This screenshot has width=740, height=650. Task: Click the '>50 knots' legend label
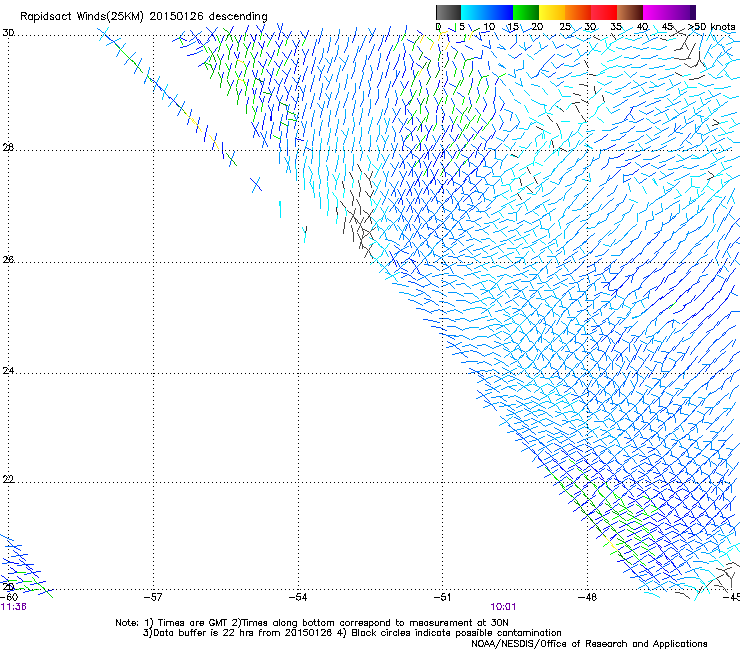pyautogui.click(x=711, y=27)
